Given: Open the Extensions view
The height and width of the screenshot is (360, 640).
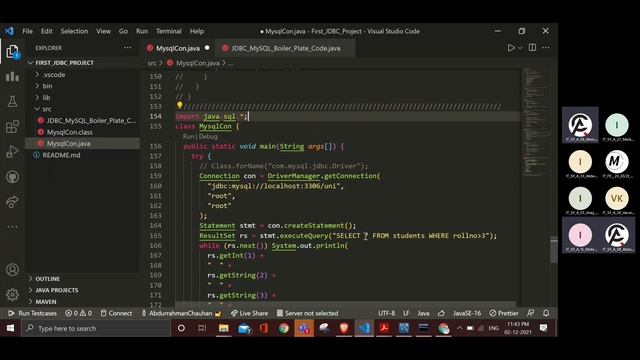Looking at the screenshot, I should coord(12,127).
